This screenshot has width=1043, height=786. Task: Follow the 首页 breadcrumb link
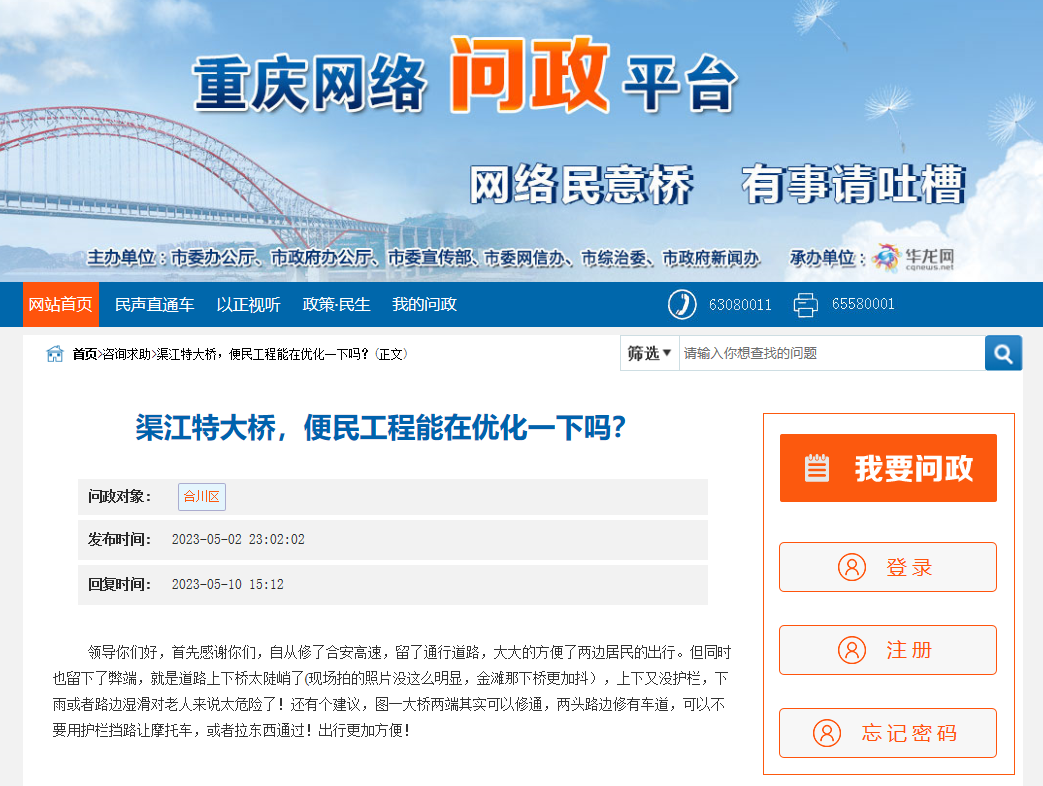point(85,354)
